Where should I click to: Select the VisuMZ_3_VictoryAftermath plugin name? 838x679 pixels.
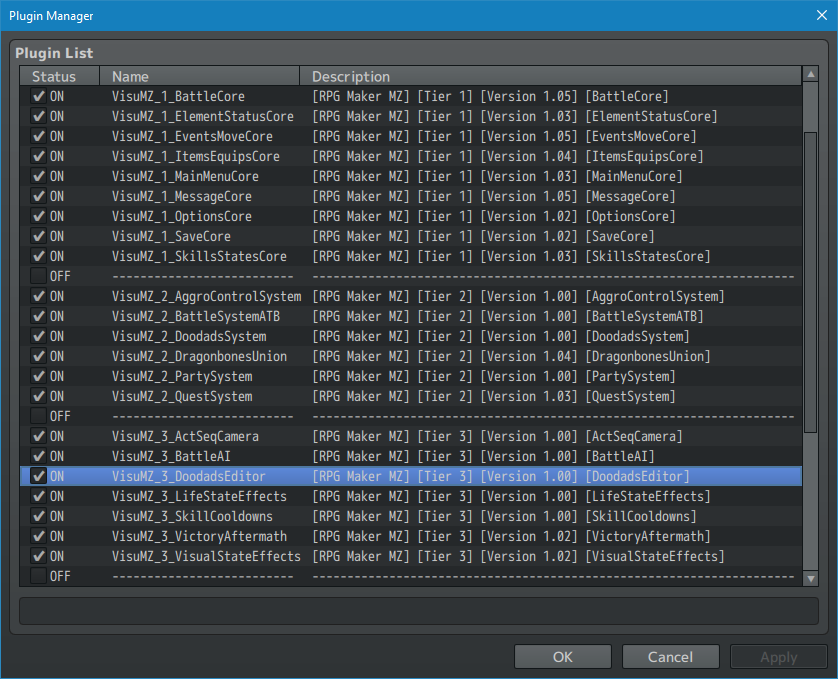click(x=199, y=536)
